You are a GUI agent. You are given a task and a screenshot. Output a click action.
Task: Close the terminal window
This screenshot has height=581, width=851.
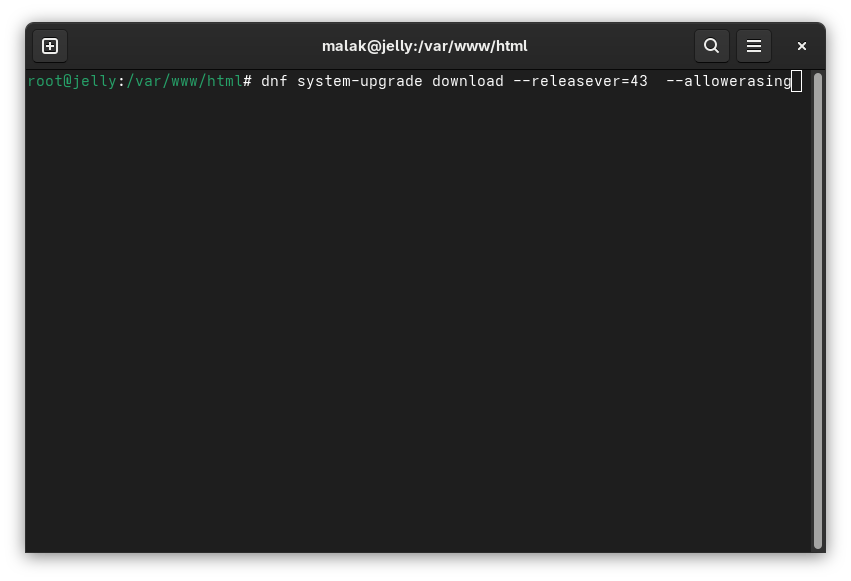801,46
